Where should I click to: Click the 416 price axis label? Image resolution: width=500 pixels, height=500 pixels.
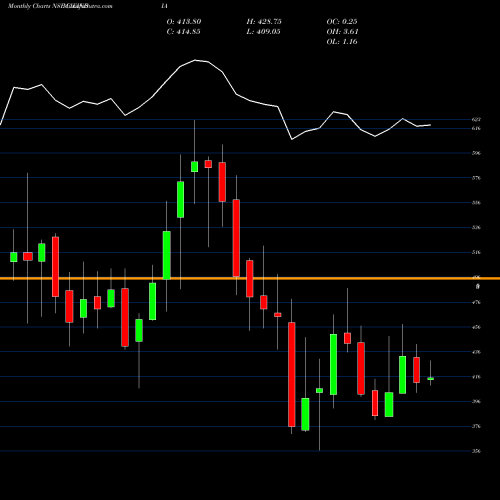(476, 377)
